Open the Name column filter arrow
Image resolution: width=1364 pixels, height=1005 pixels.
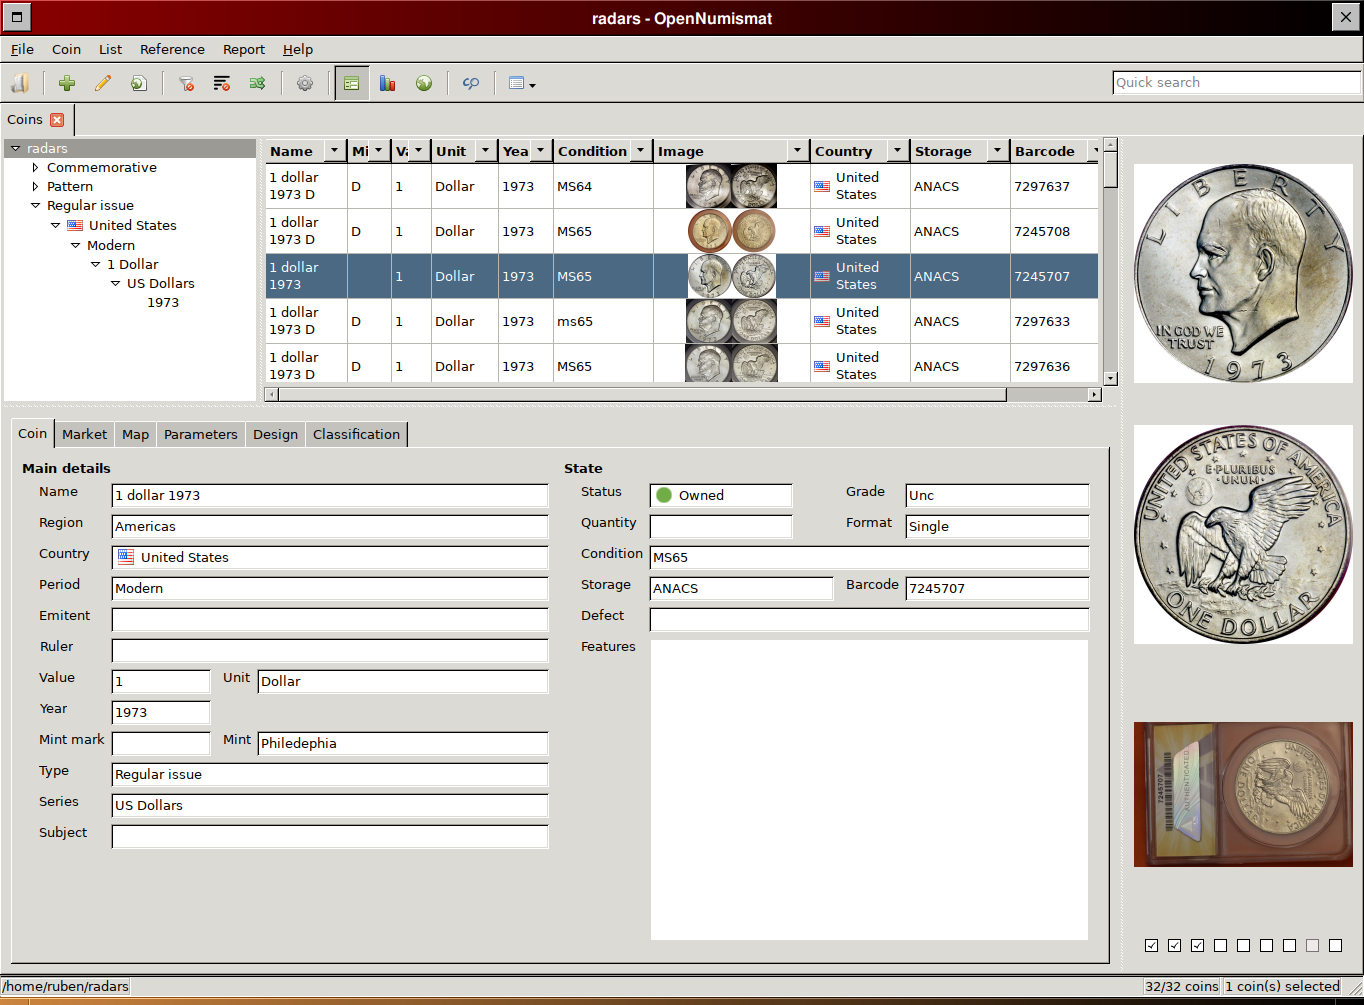point(334,151)
